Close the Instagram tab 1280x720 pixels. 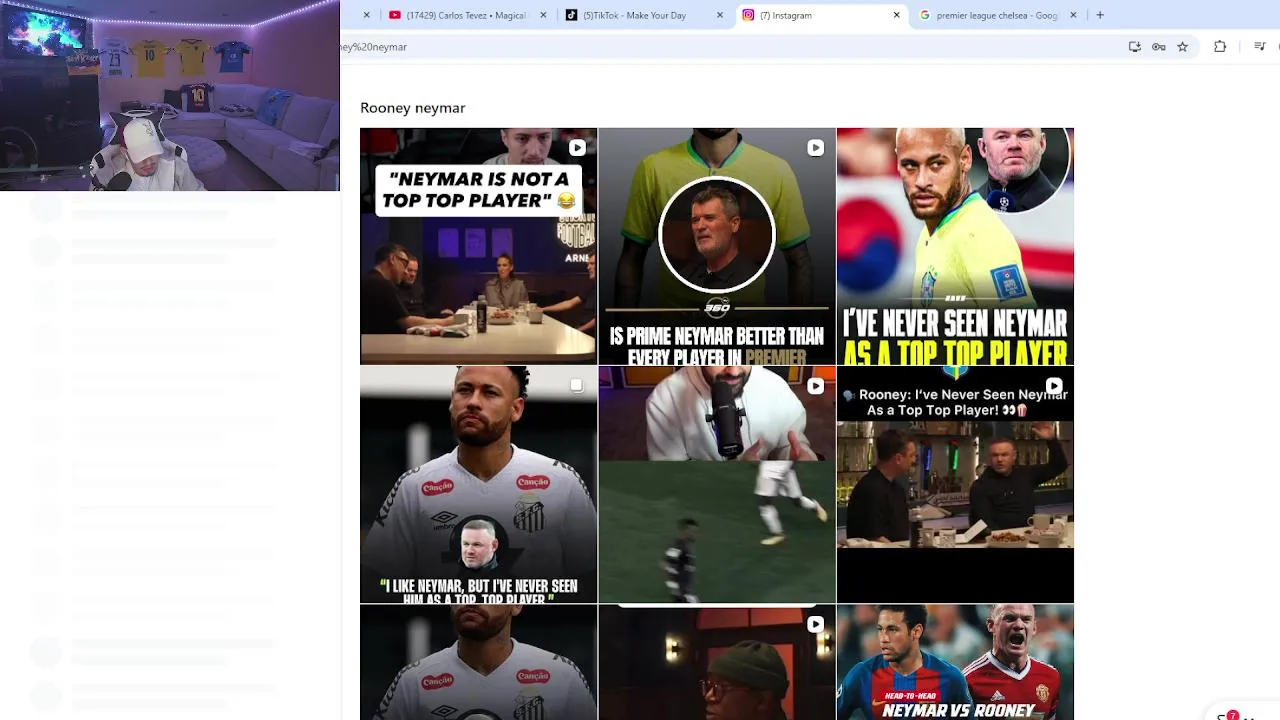click(x=896, y=15)
